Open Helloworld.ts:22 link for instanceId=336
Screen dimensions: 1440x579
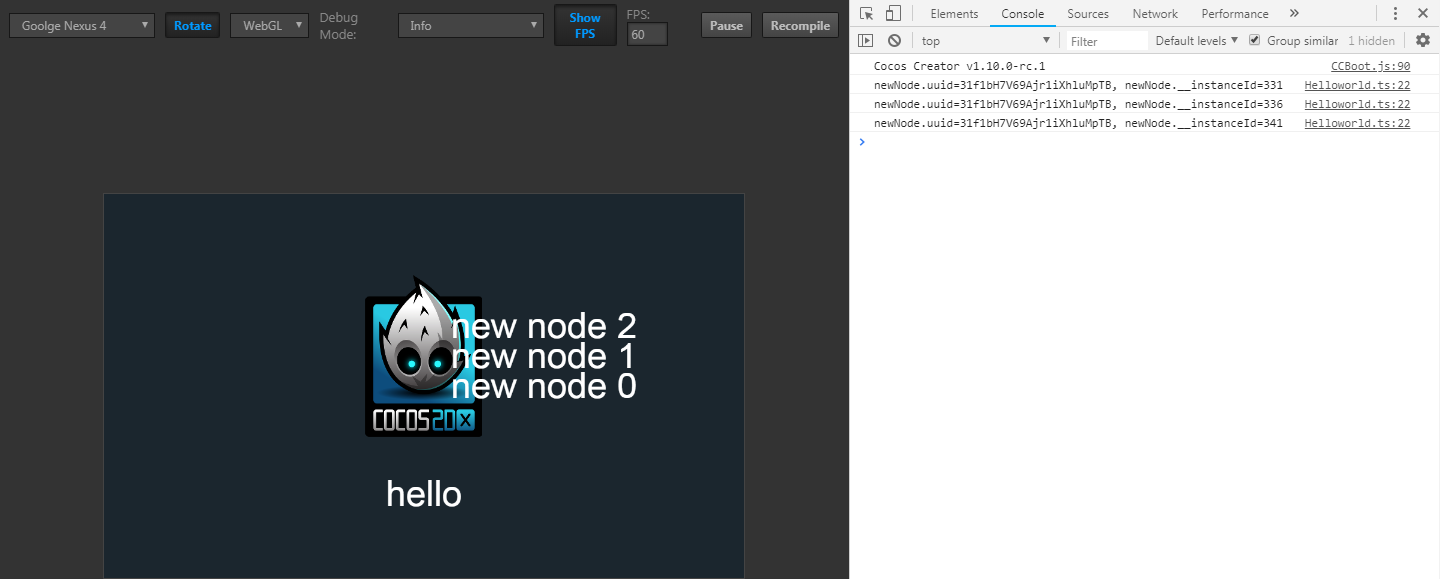1357,104
